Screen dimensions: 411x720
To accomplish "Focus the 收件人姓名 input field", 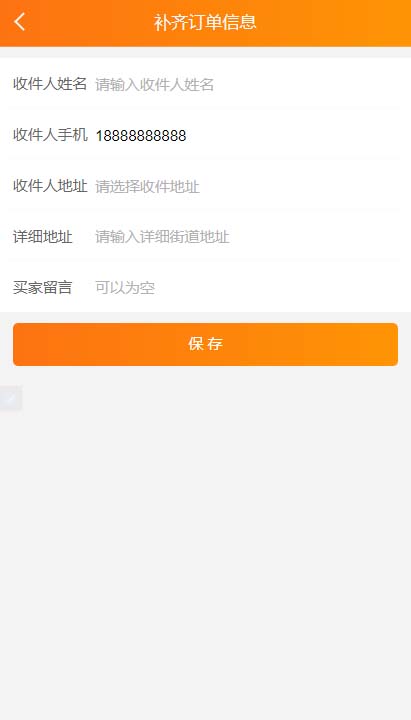I will click(x=246, y=84).
